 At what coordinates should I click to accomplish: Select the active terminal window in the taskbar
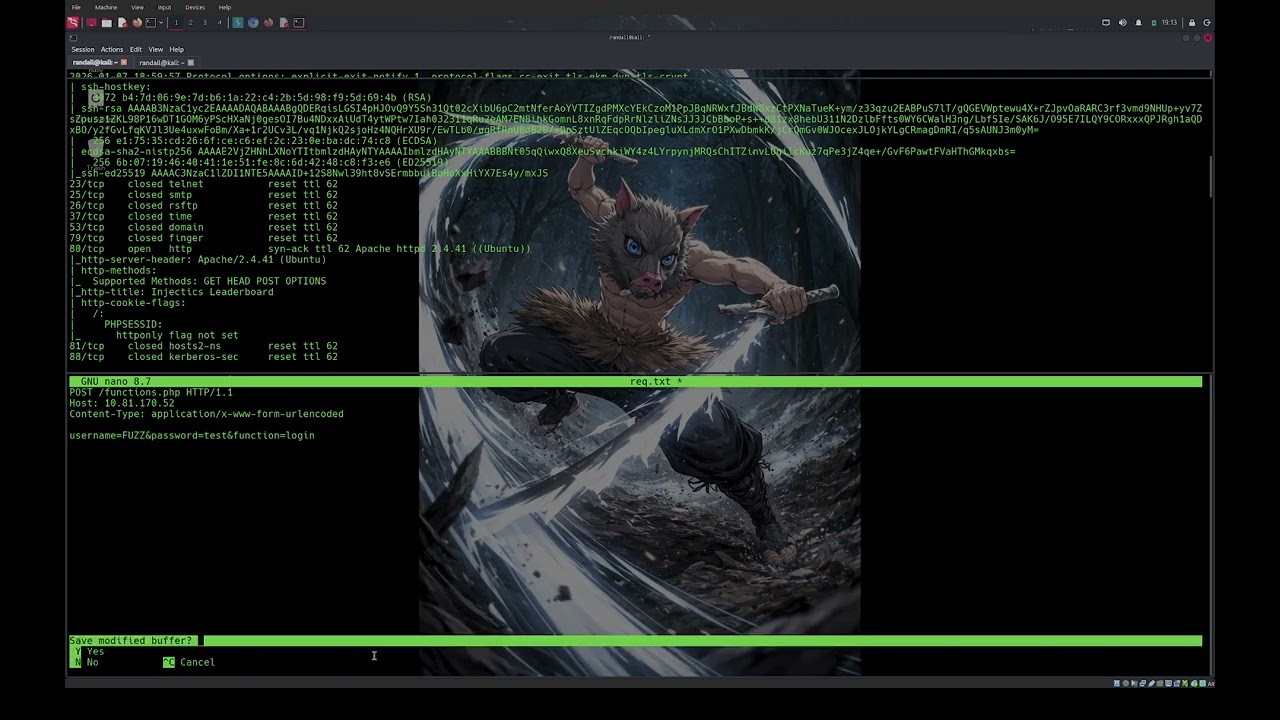(299, 22)
